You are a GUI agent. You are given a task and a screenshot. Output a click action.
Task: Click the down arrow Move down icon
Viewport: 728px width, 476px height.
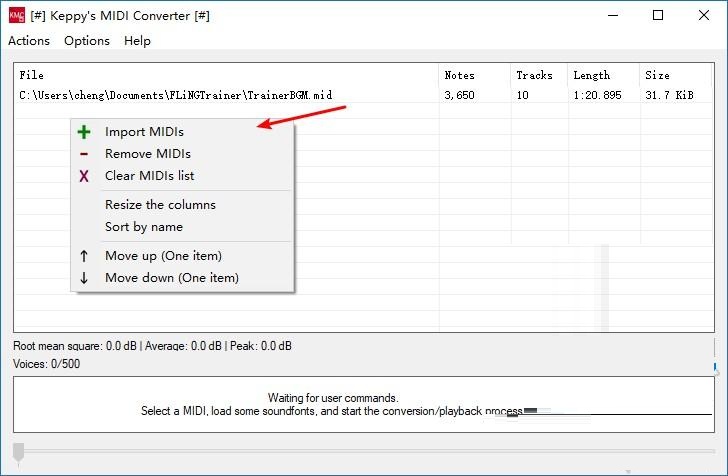click(x=84, y=278)
